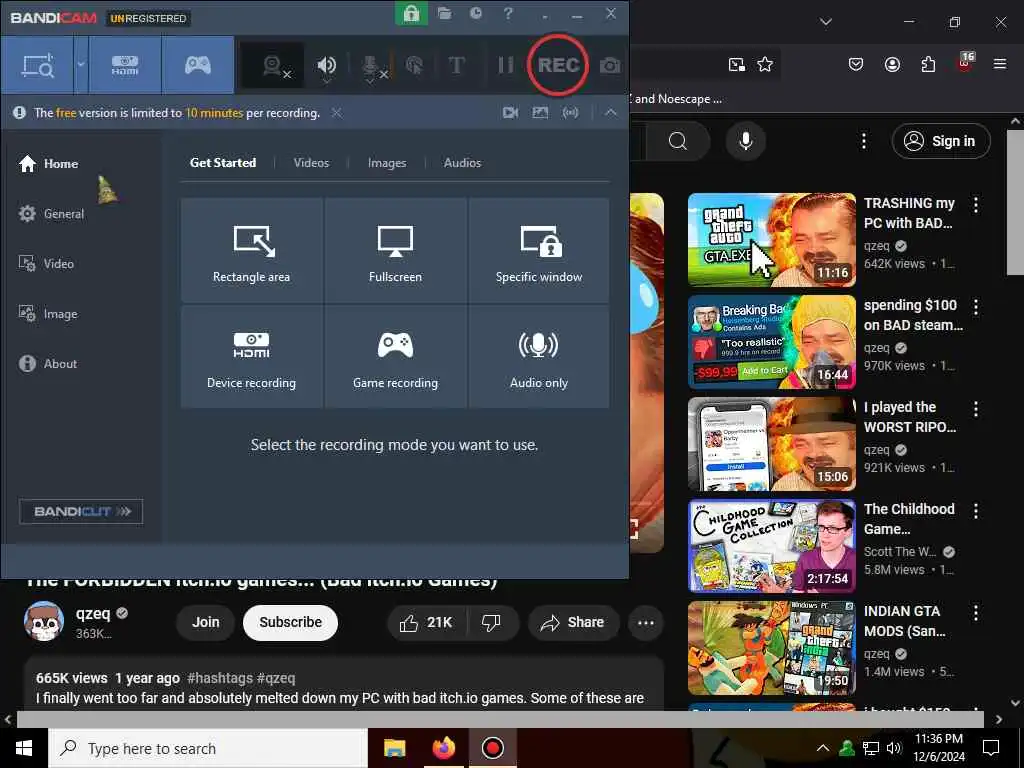The height and width of the screenshot is (768, 1024).
Task: Click YouTube search magnifier button
Action: 678,141
